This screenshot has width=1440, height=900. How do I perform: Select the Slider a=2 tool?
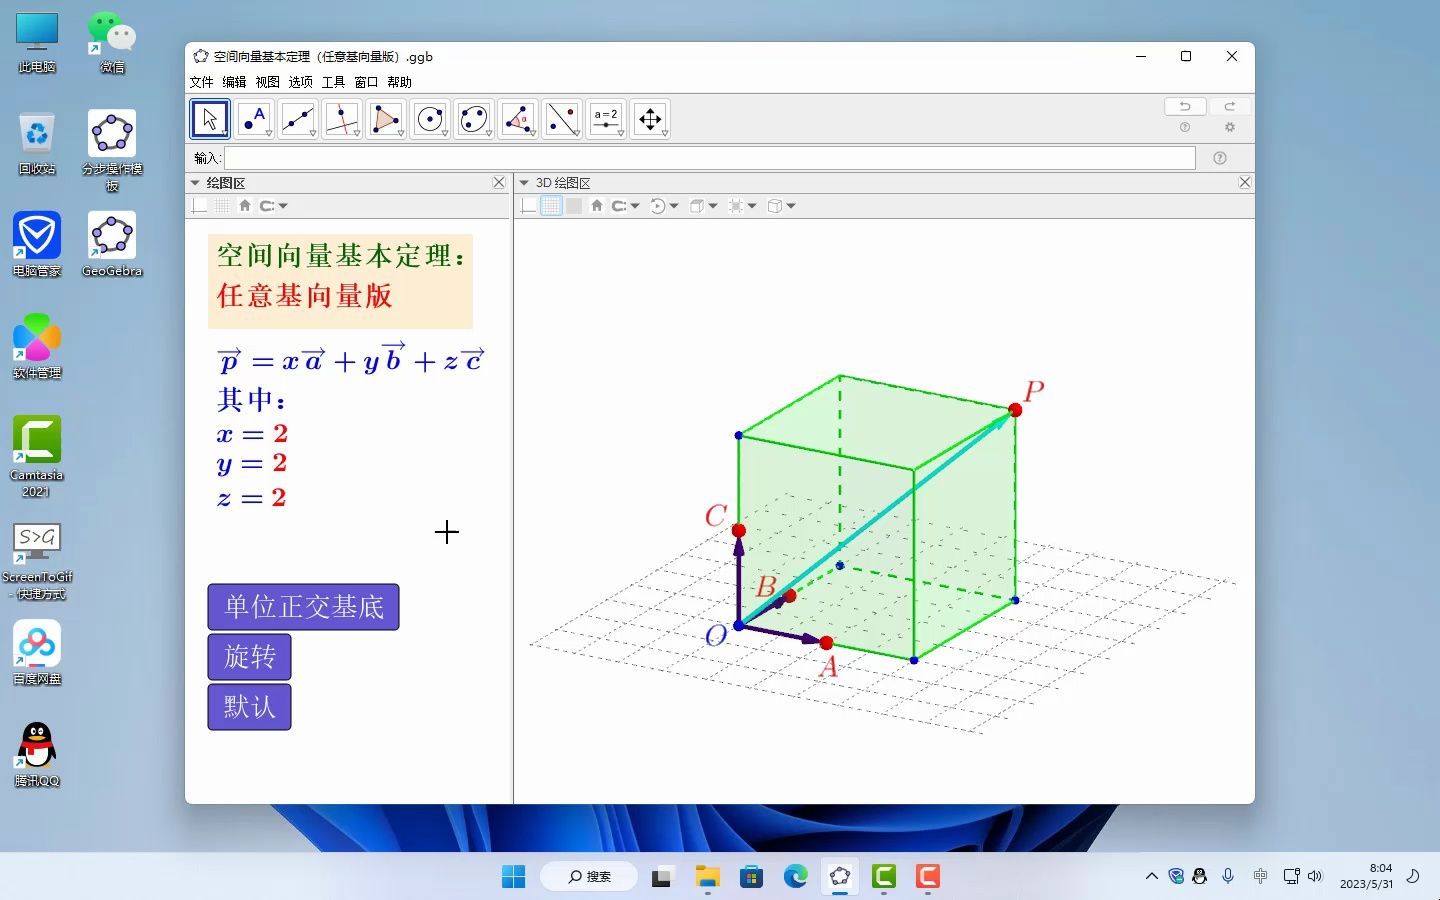point(606,119)
